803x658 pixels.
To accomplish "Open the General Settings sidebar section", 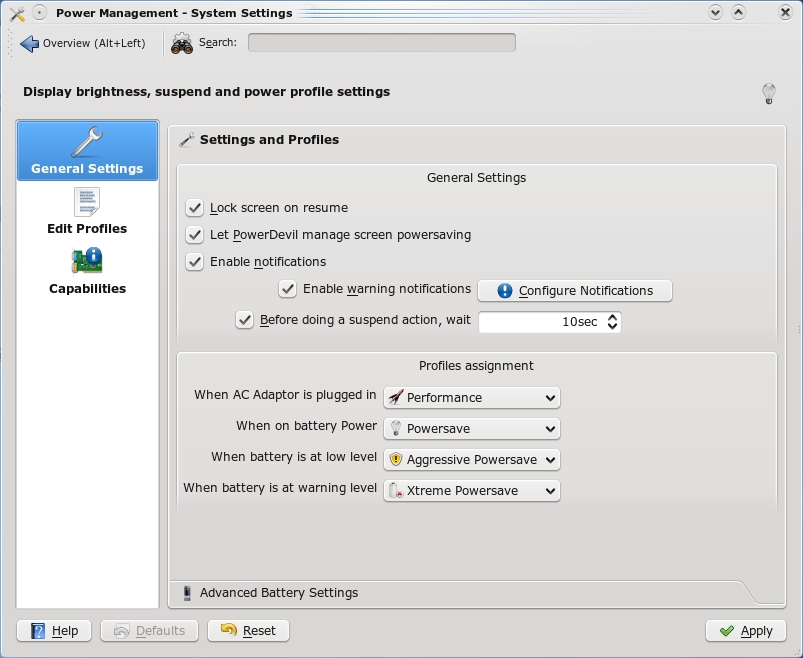I will point(87,151).
